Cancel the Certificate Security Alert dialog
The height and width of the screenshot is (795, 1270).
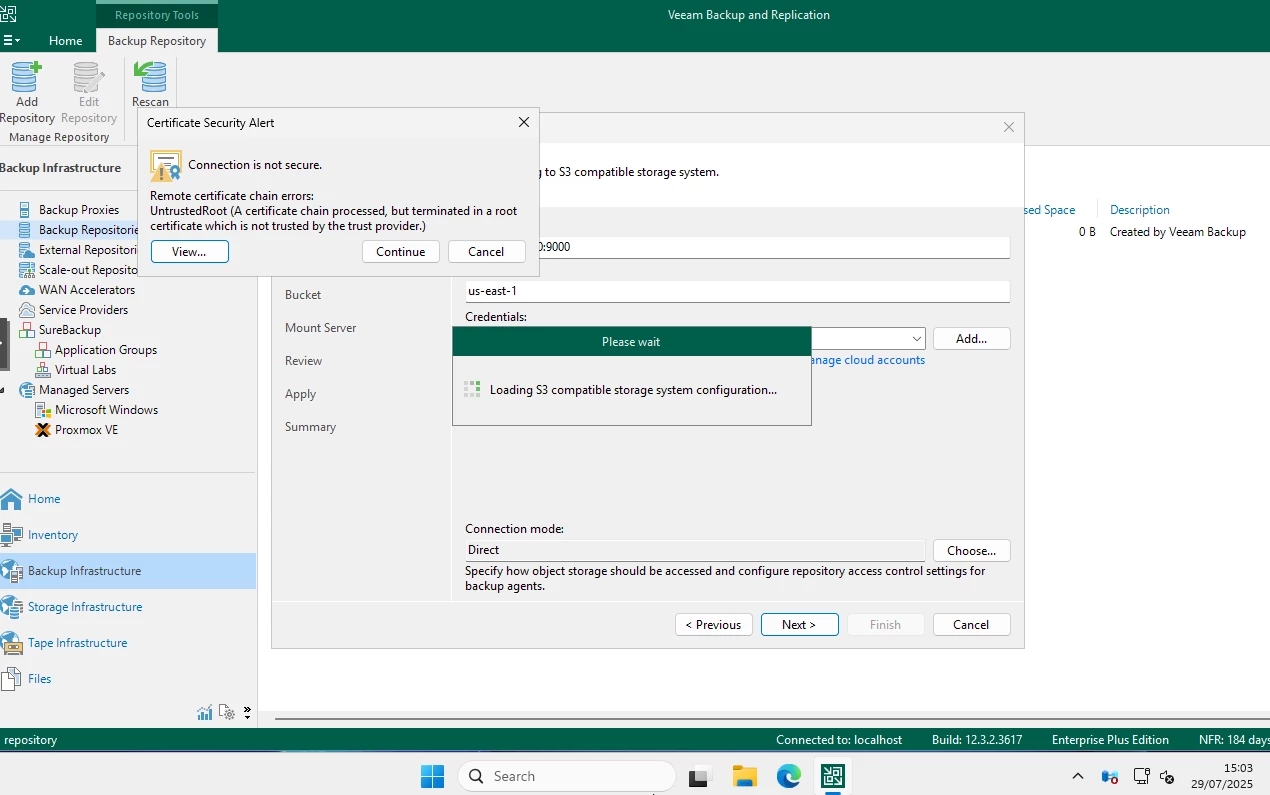tap(486, 252)
